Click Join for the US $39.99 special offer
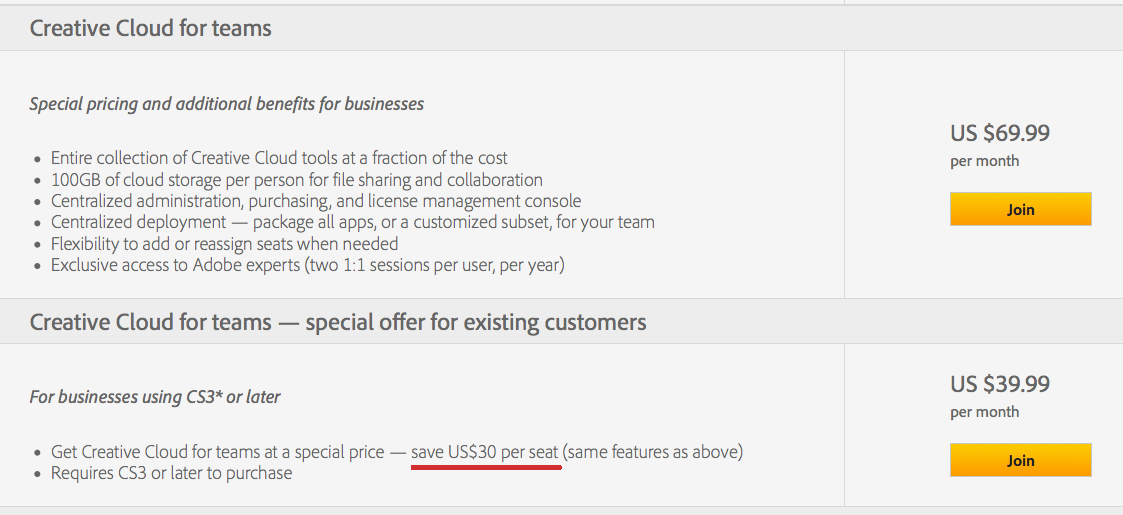1123x515 pixels. pyautogui.click(x=1021, y=460)
